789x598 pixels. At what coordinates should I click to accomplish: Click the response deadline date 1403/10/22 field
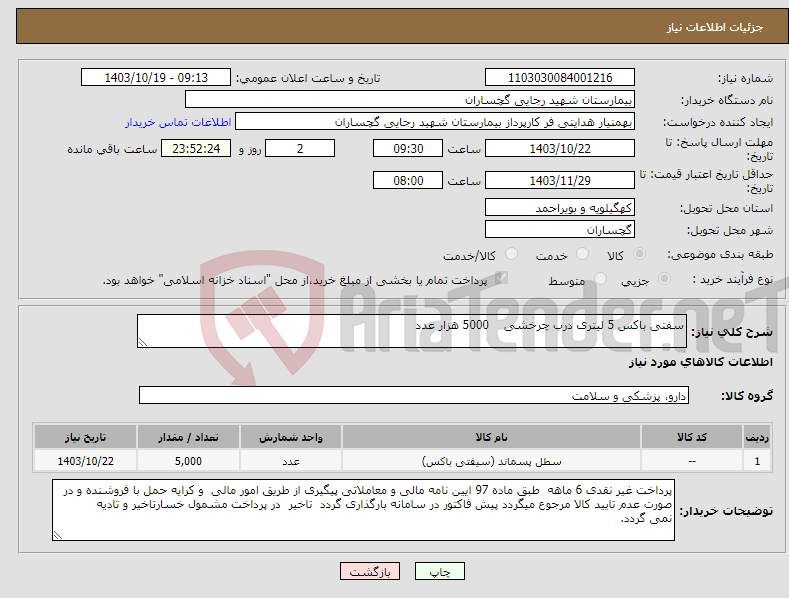pyautogui.click(x=560, y=148)
